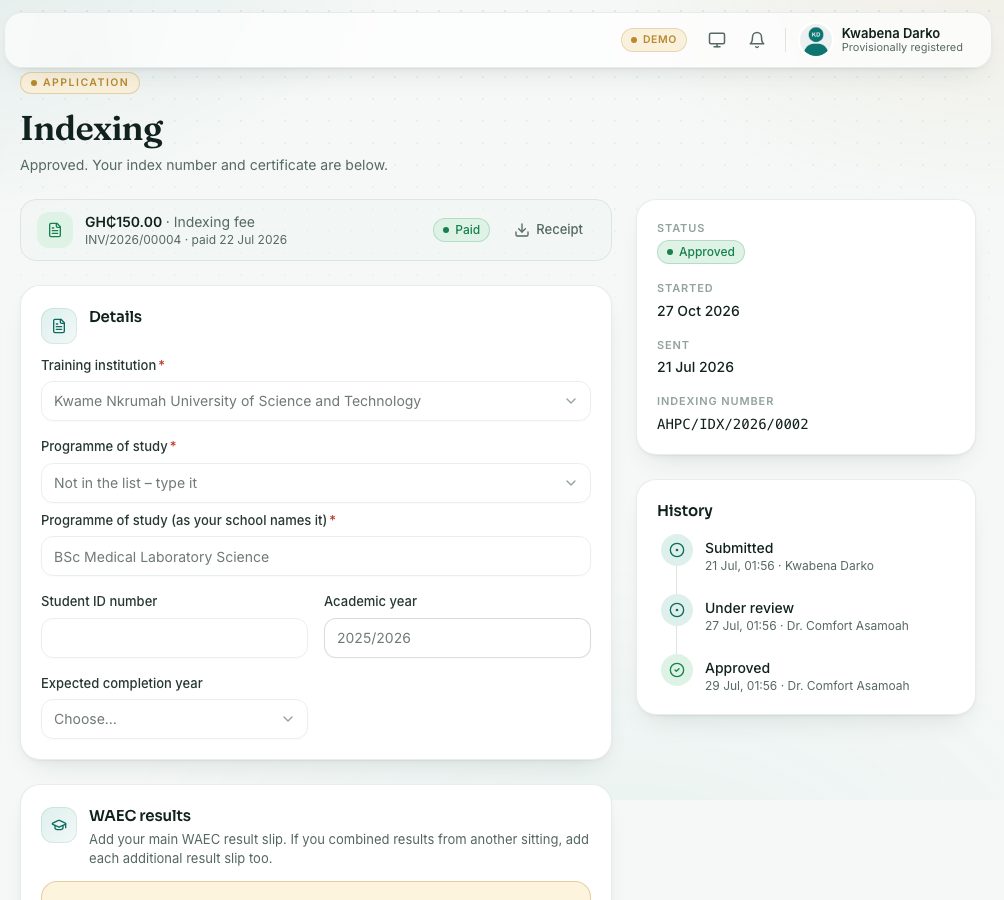Click the Indexing page heading
1004x900 pixels.
click(x=92, y=129)
